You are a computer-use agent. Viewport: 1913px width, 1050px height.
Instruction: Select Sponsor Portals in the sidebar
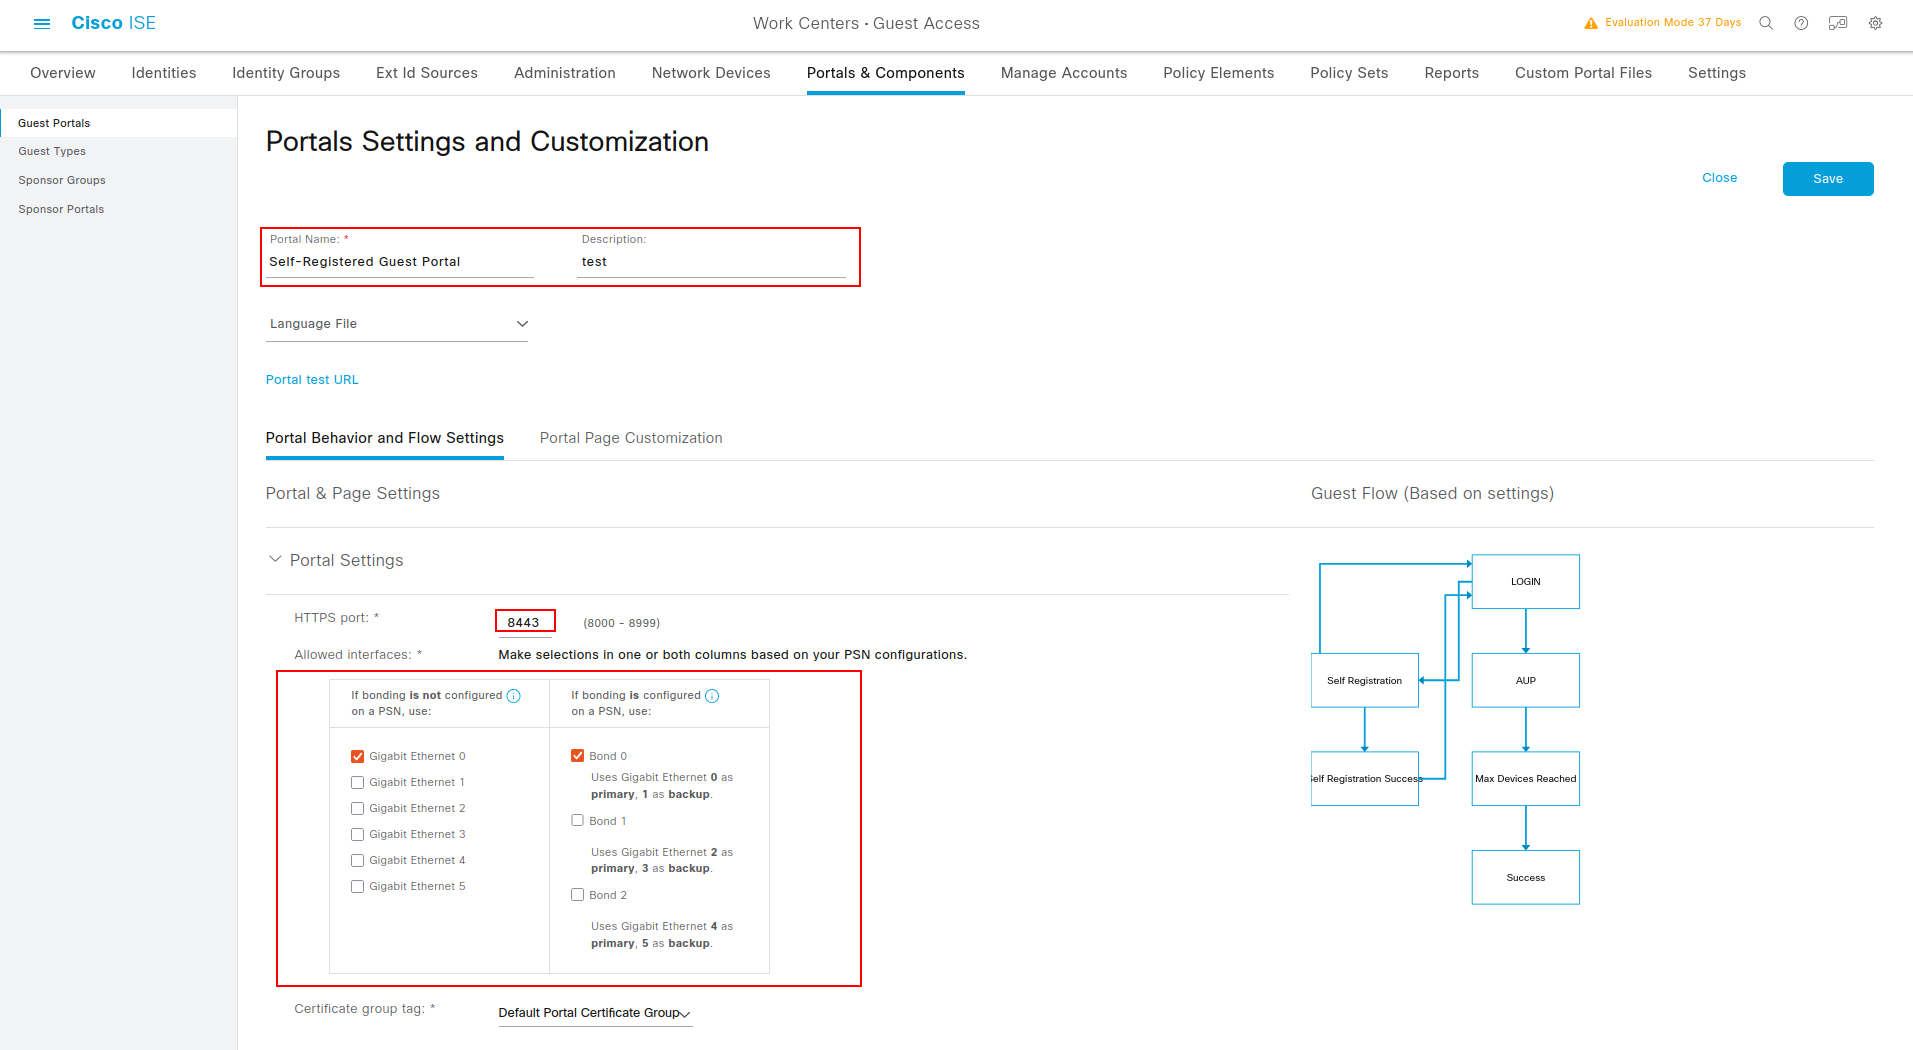click(x=61, y=209)
